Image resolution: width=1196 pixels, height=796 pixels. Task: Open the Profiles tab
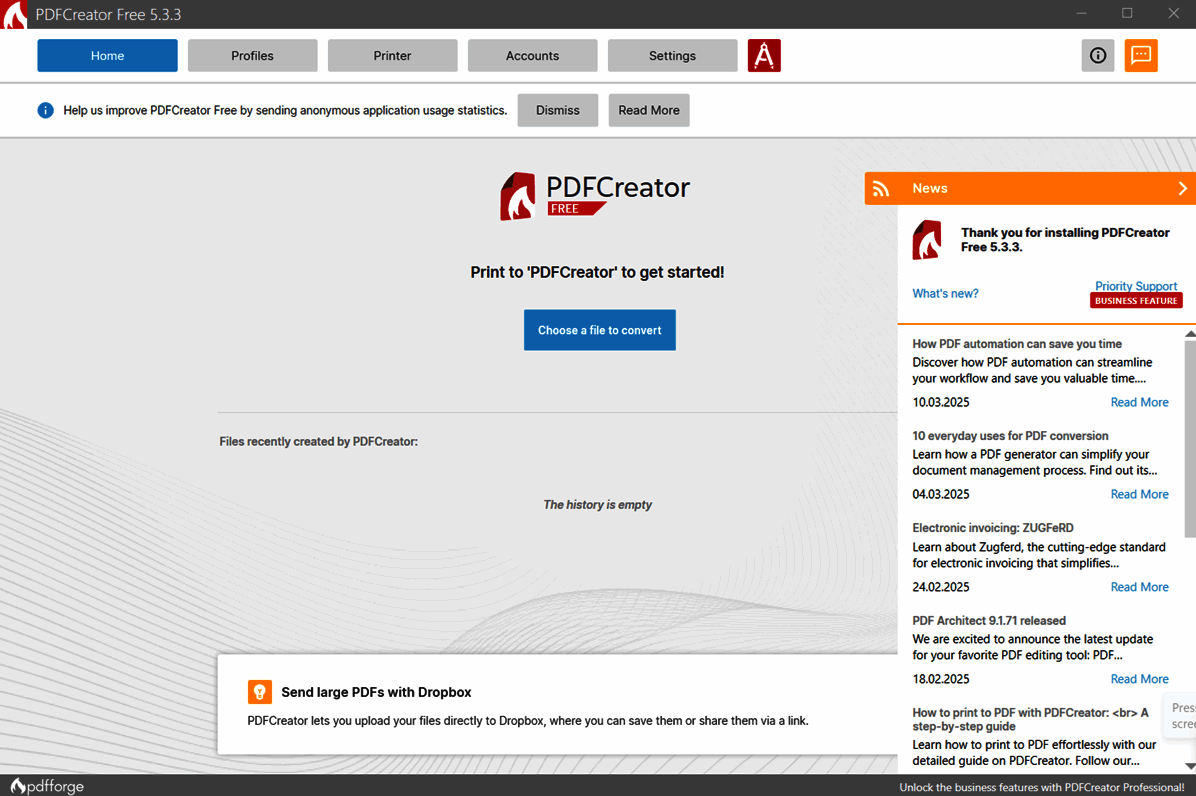click(x=252, y=56)
